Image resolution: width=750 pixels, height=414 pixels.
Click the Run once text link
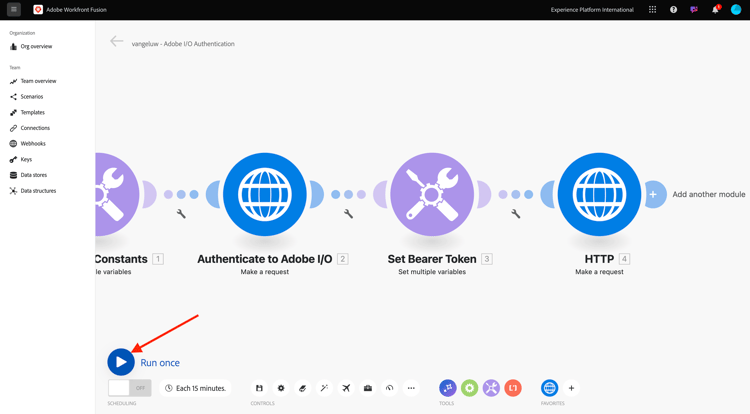click(x=160, y=363)
